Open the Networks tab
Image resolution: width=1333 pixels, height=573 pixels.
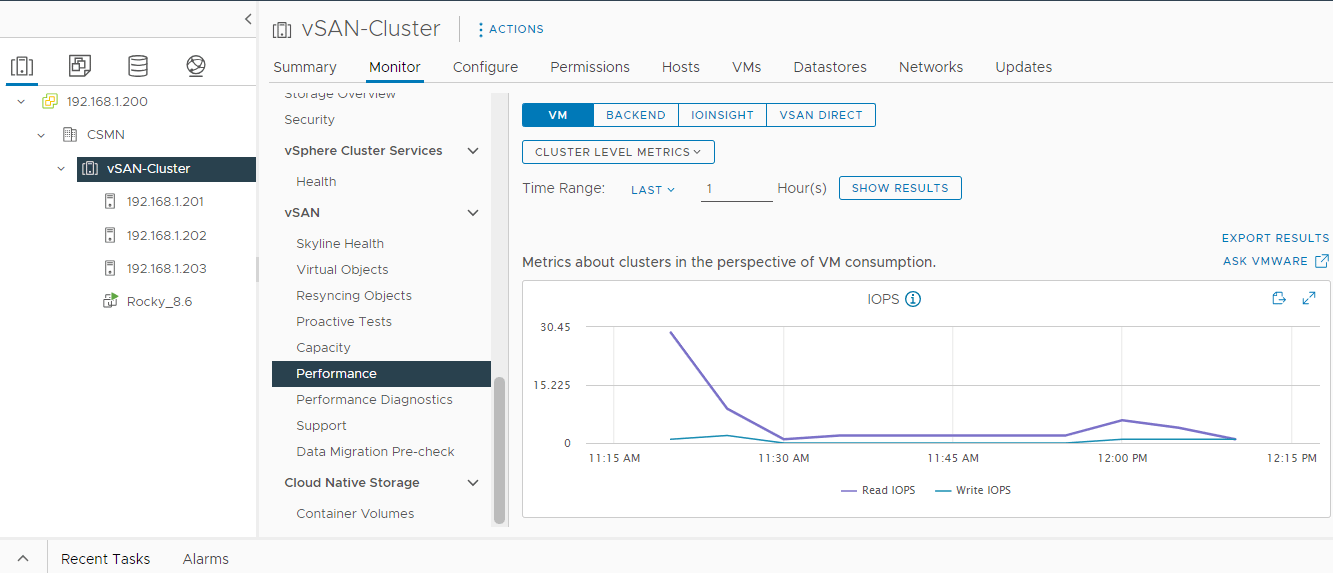(931, 67)
